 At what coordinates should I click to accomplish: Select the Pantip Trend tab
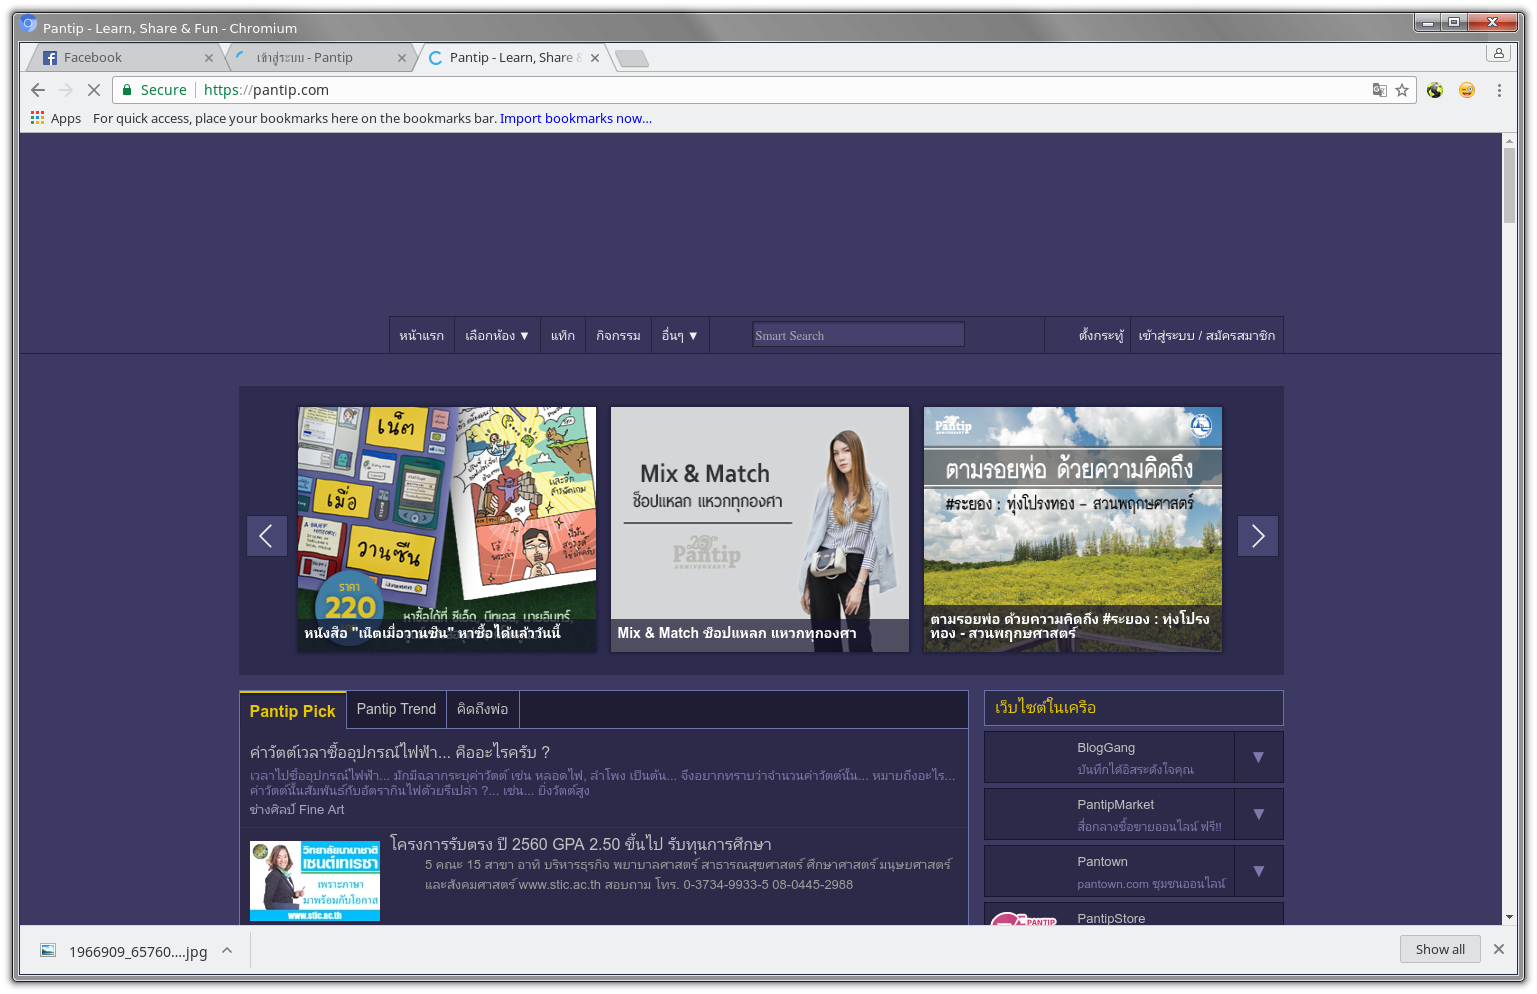[396, 709]
